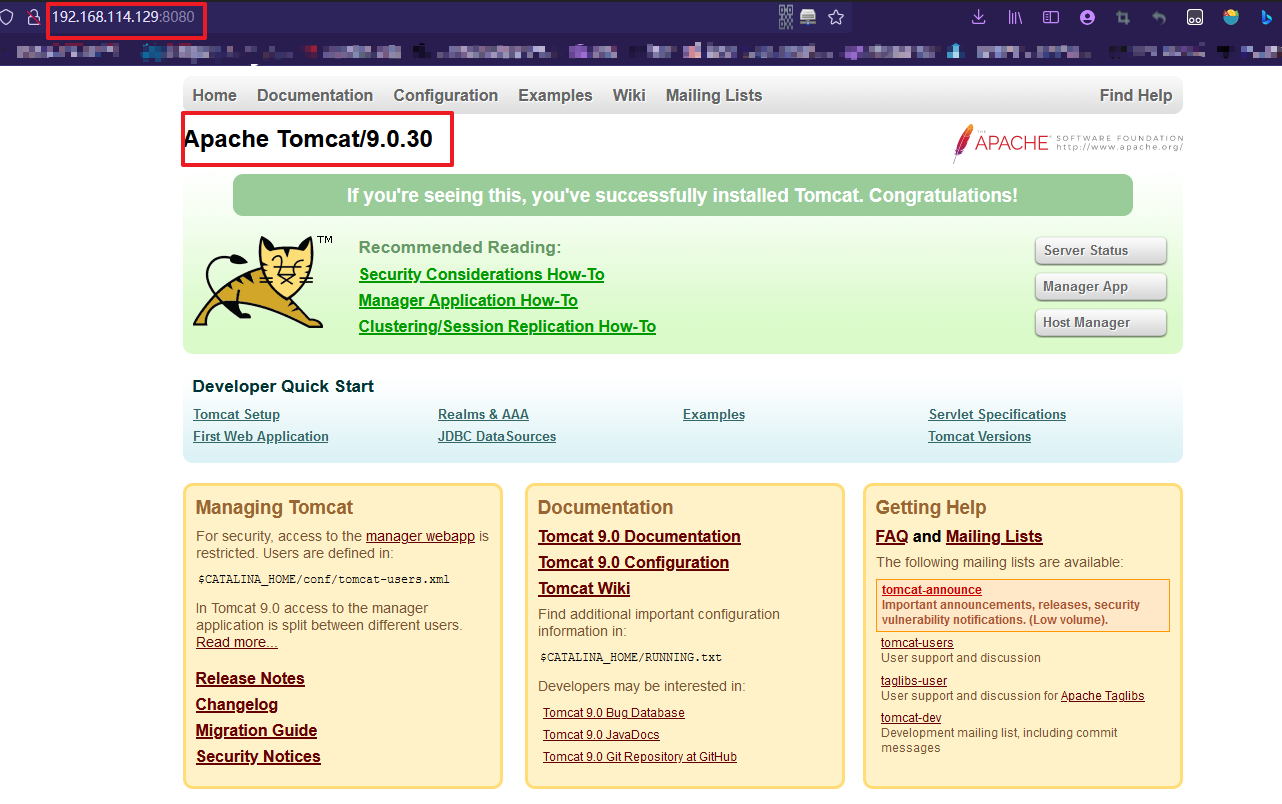
Task: Open the Library bookshelf icon
Action: (x=1015, y=17)
